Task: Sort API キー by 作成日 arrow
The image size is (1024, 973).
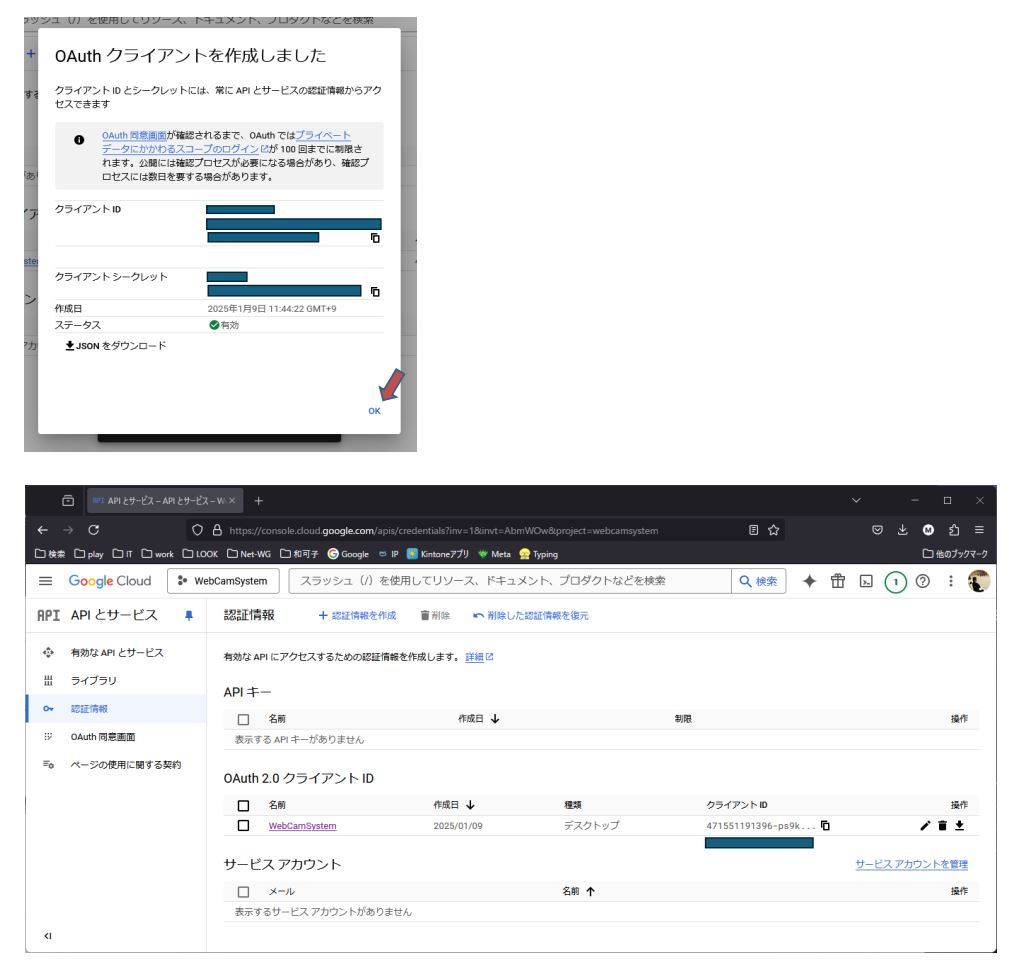Action: click(495, 718)
